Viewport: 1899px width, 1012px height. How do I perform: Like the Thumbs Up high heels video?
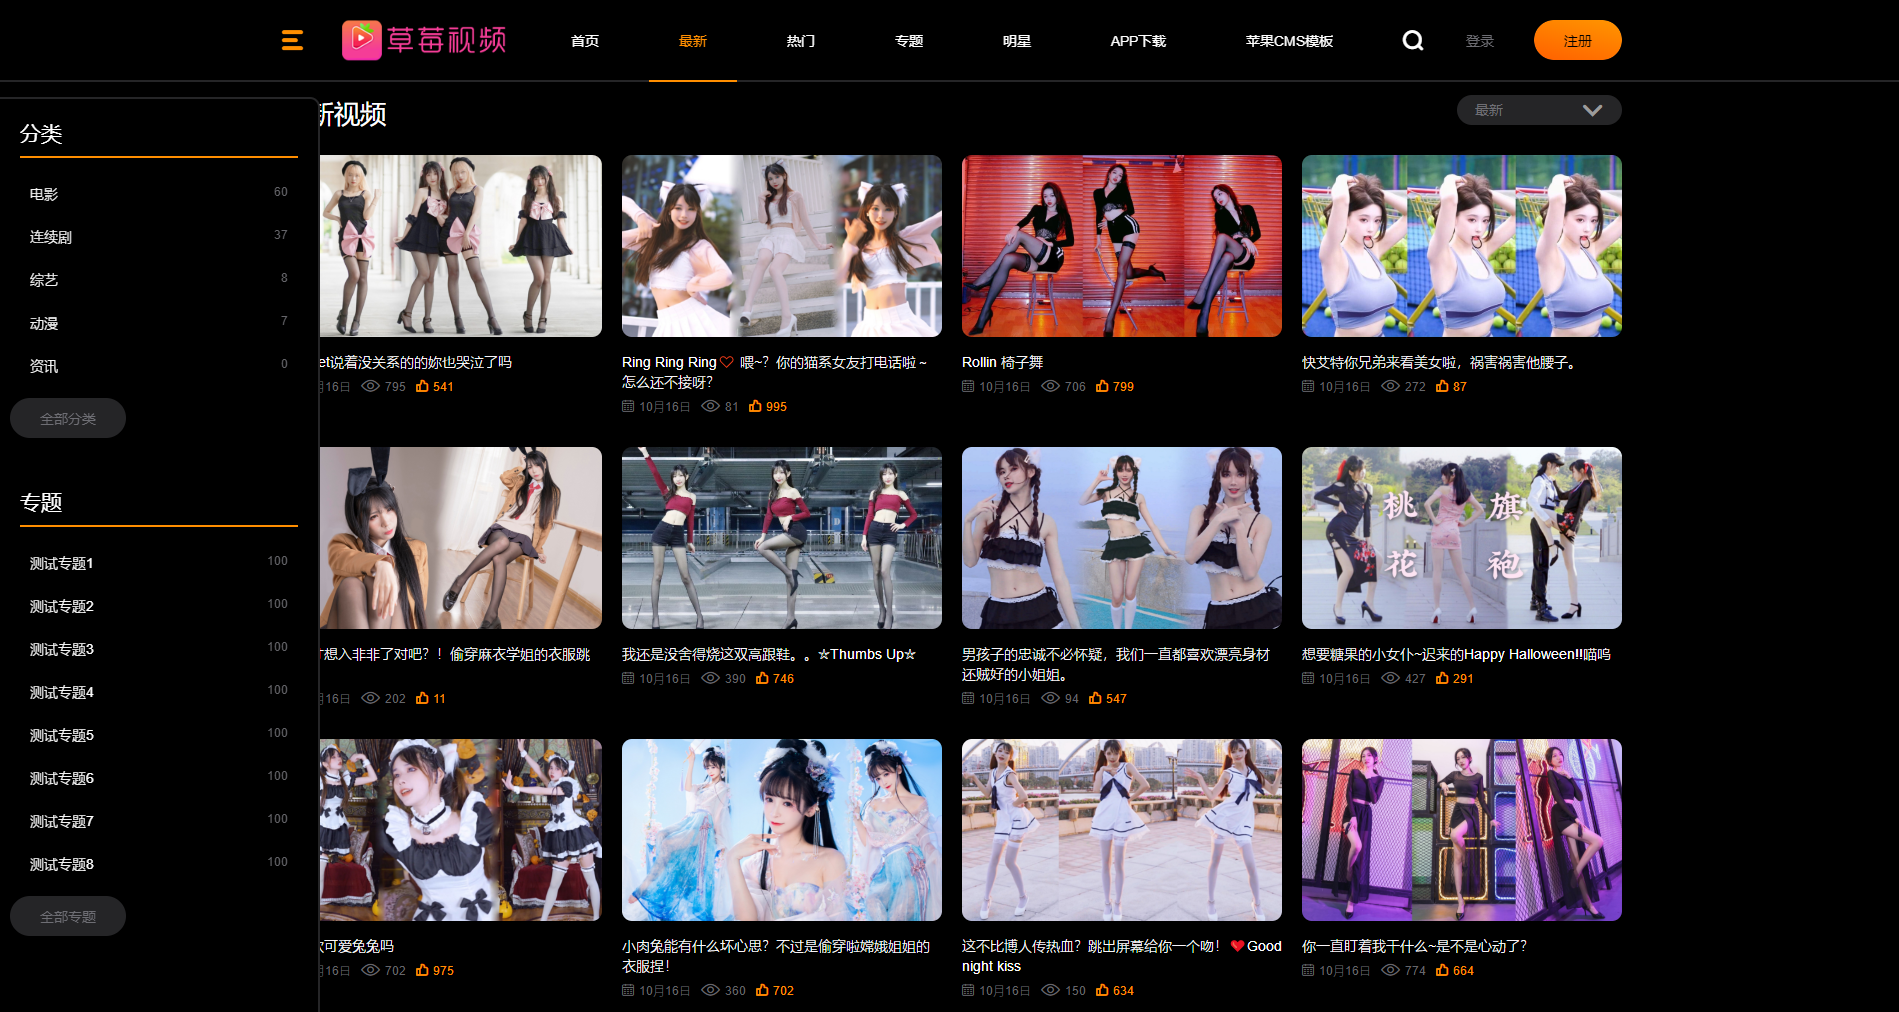click(x=762, y=678)
